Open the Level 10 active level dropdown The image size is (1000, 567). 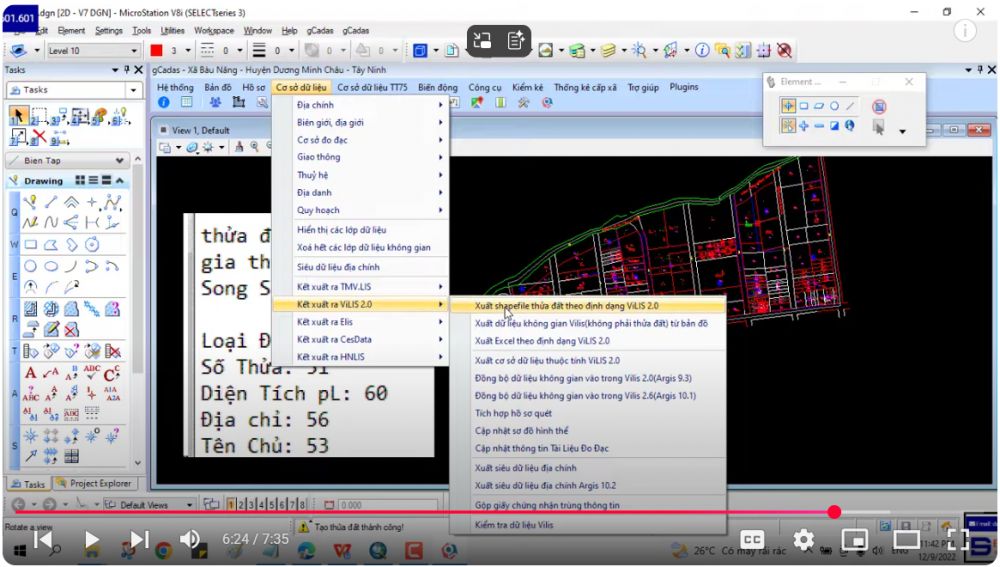133,50
